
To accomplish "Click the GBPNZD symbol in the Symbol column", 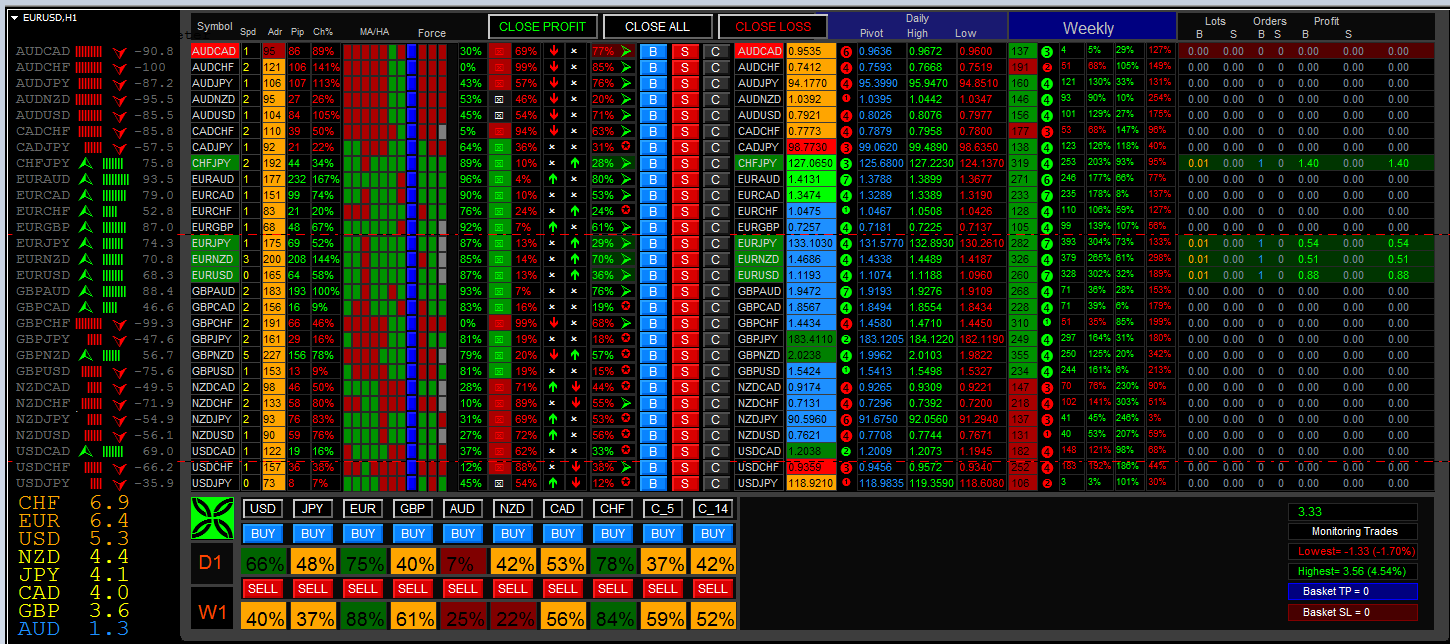I will click(x=214, y=355).
